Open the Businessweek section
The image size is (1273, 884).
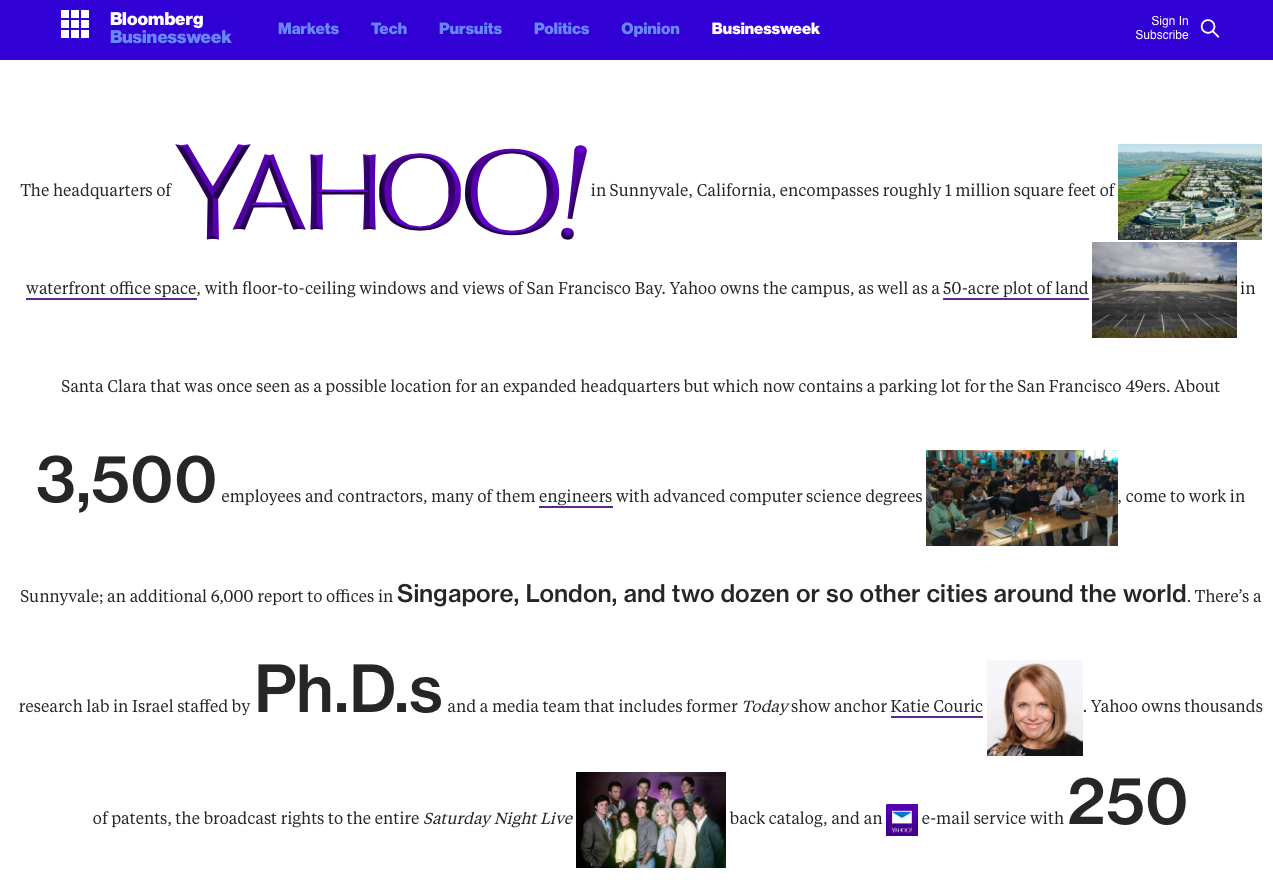766,29
